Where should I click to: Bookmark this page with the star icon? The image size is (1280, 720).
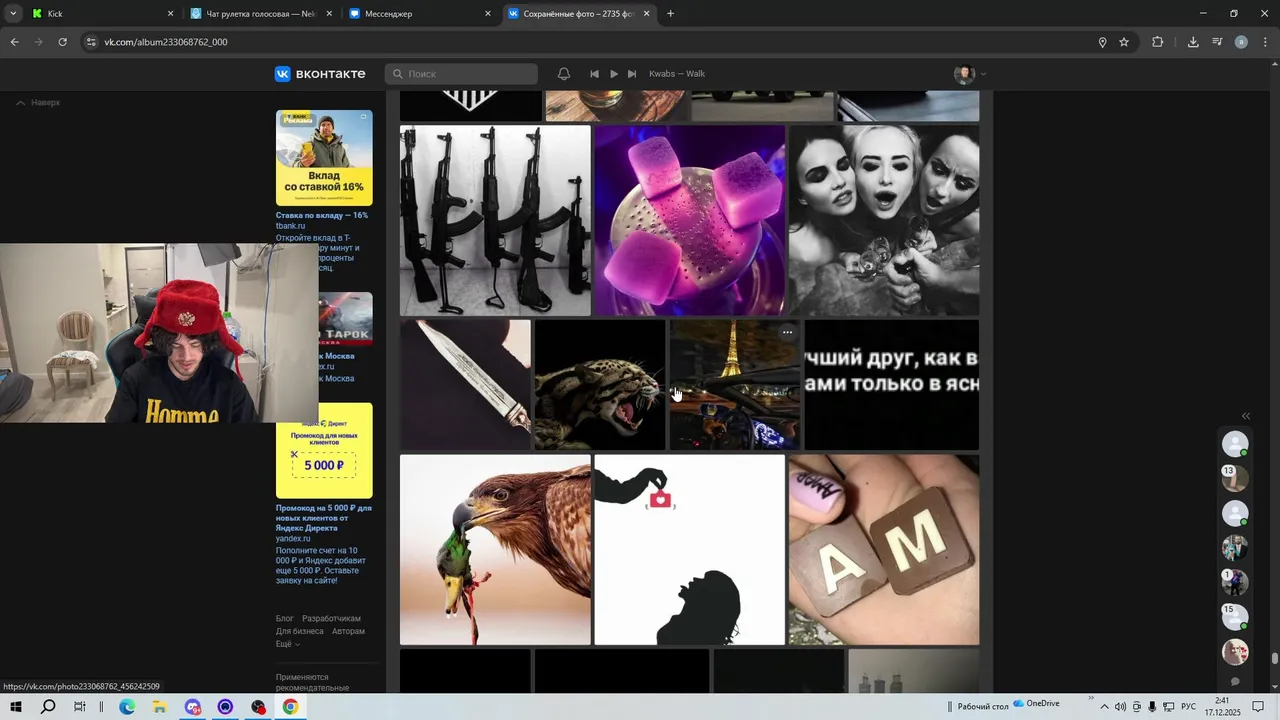[x=1124, y=42]
